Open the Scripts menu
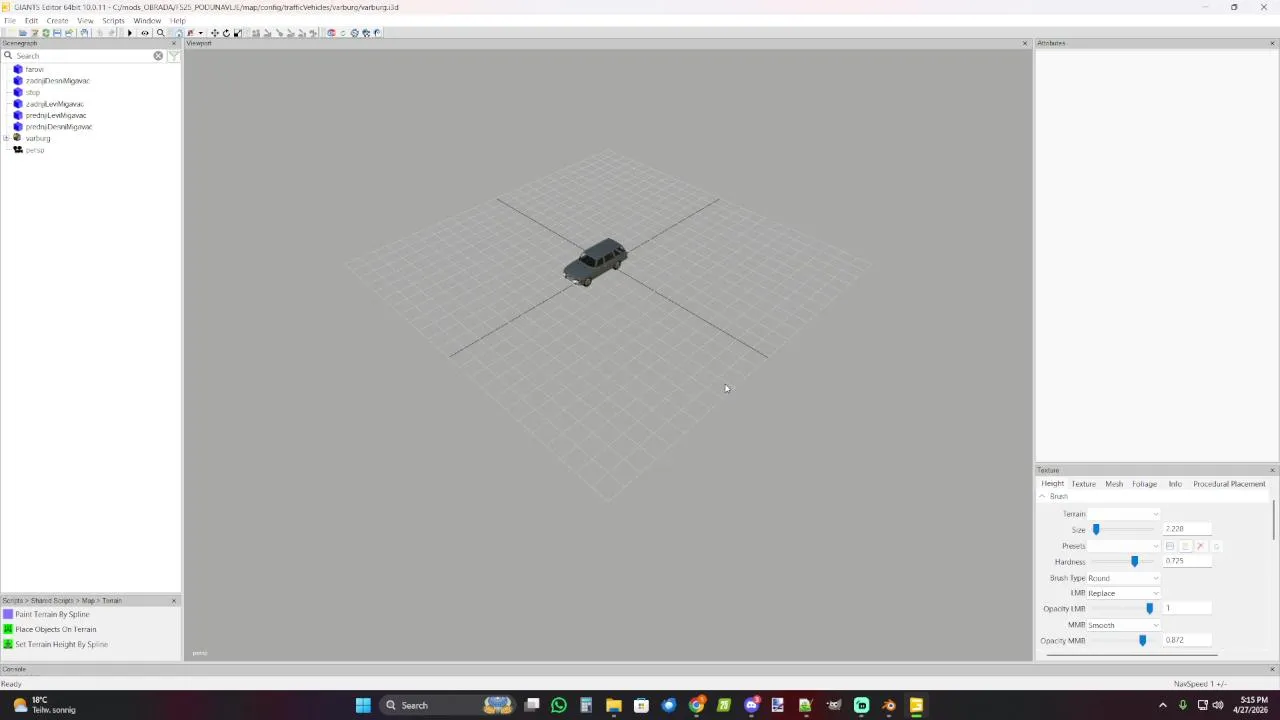The width and height of the screenshot is (1280, 720). pyautogui.click(x=113, y=20)
